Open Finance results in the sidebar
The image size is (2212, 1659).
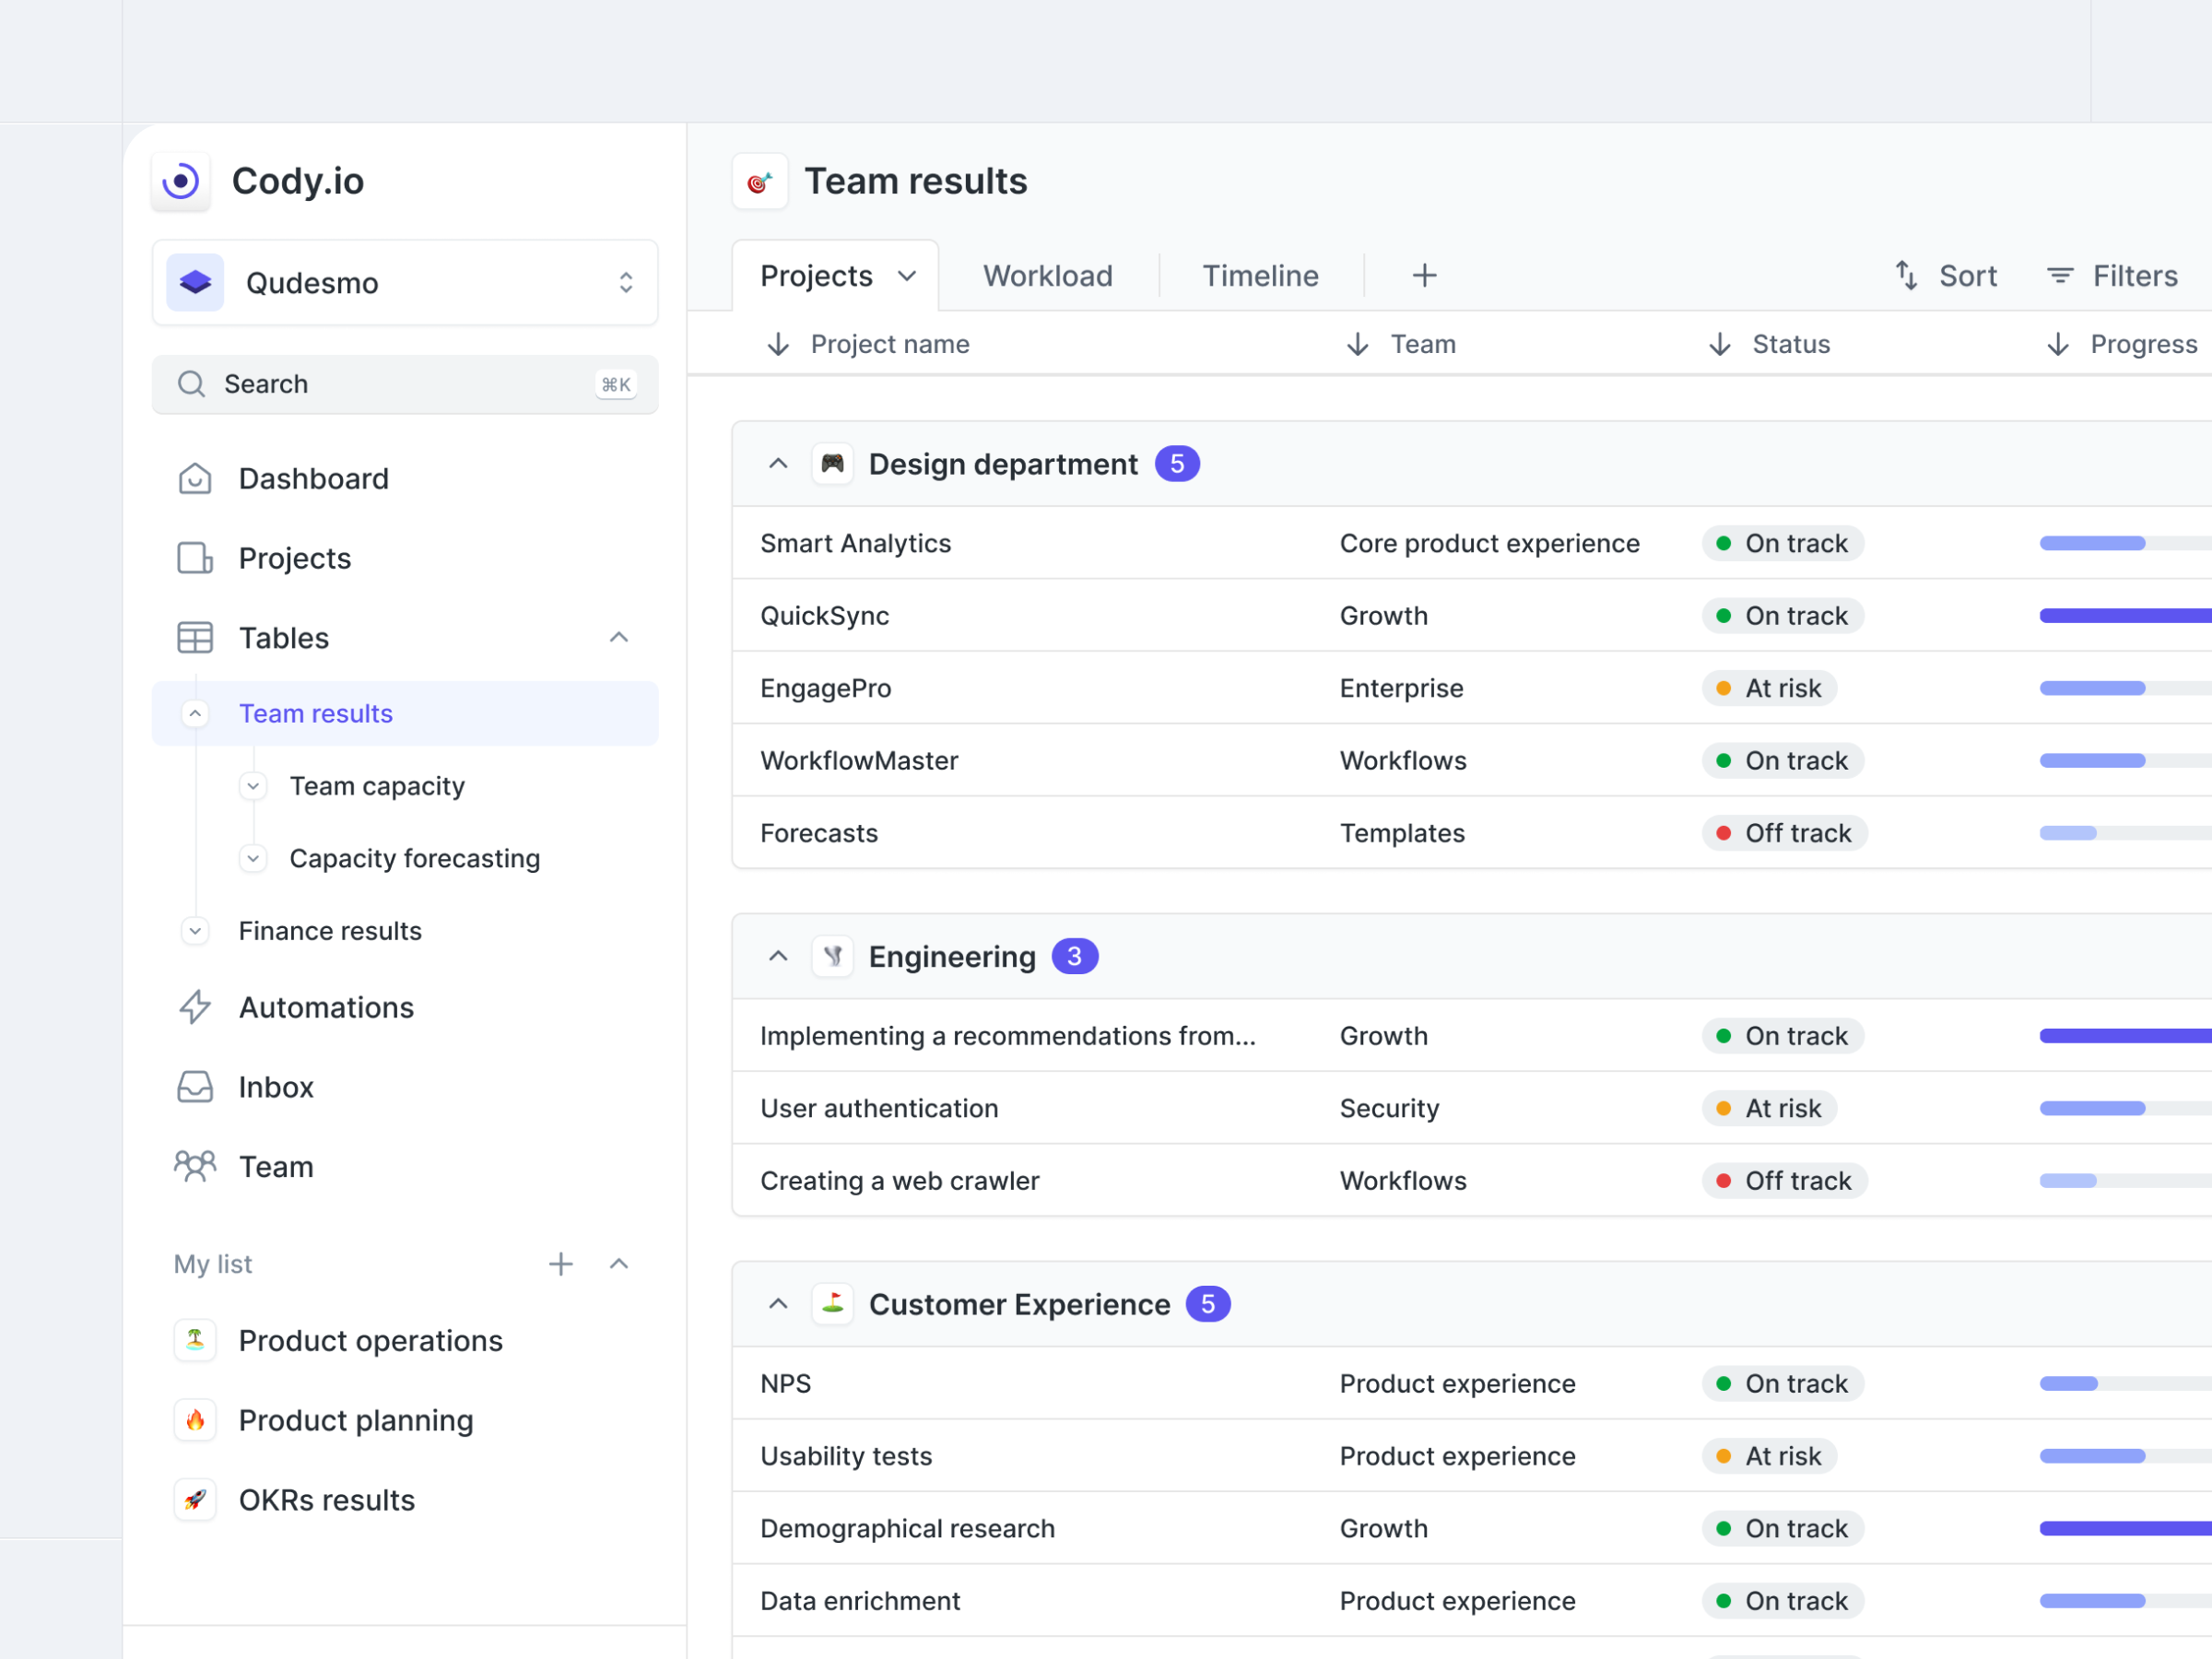tap(330, 931)
